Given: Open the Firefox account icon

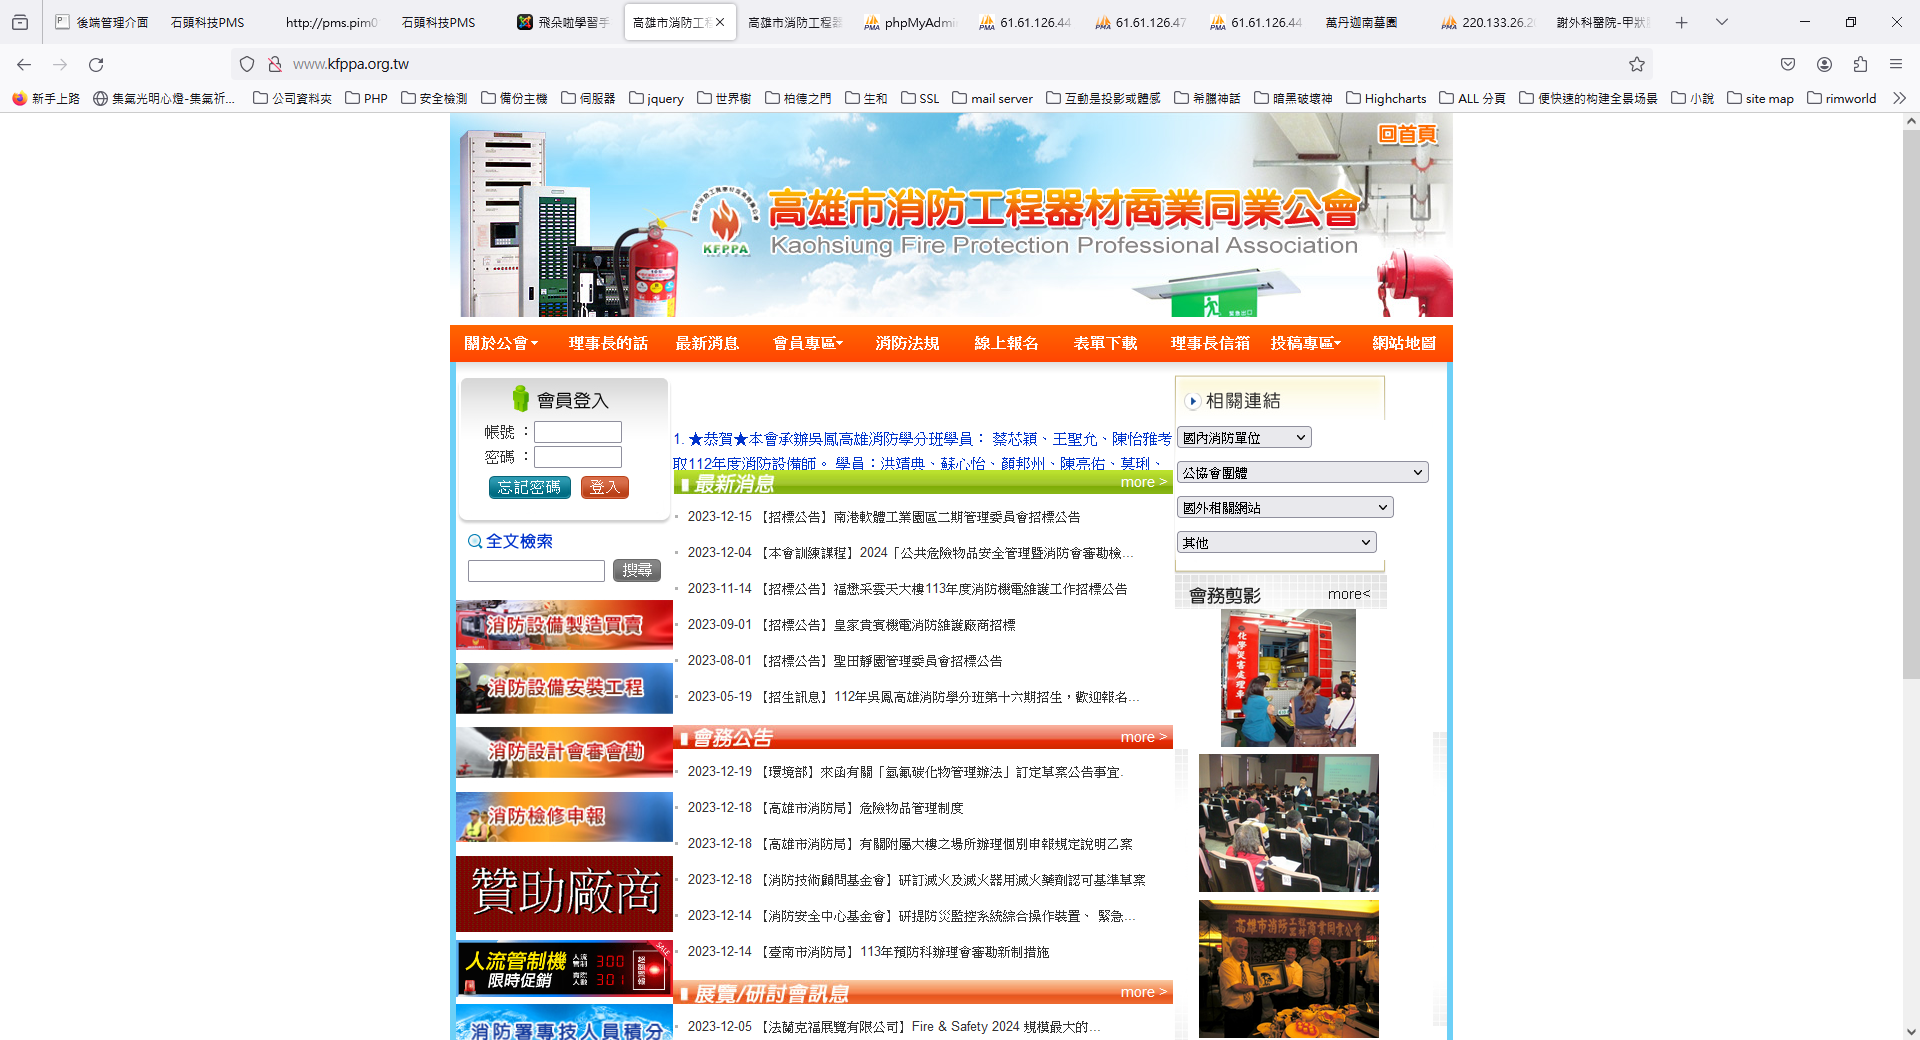Looking at the screenshot, I should tap(1824, 64).
